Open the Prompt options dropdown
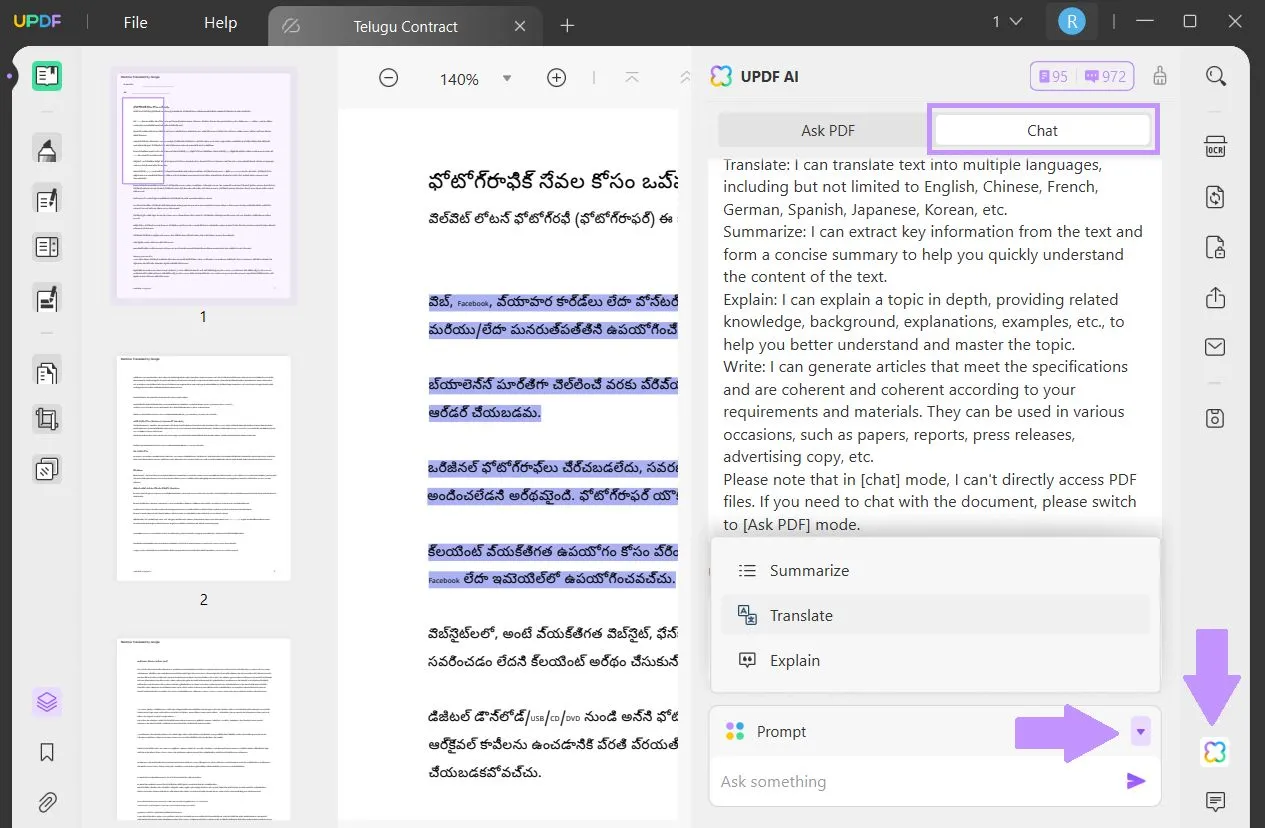The image size is (1265, 828). click(1140, 731)
